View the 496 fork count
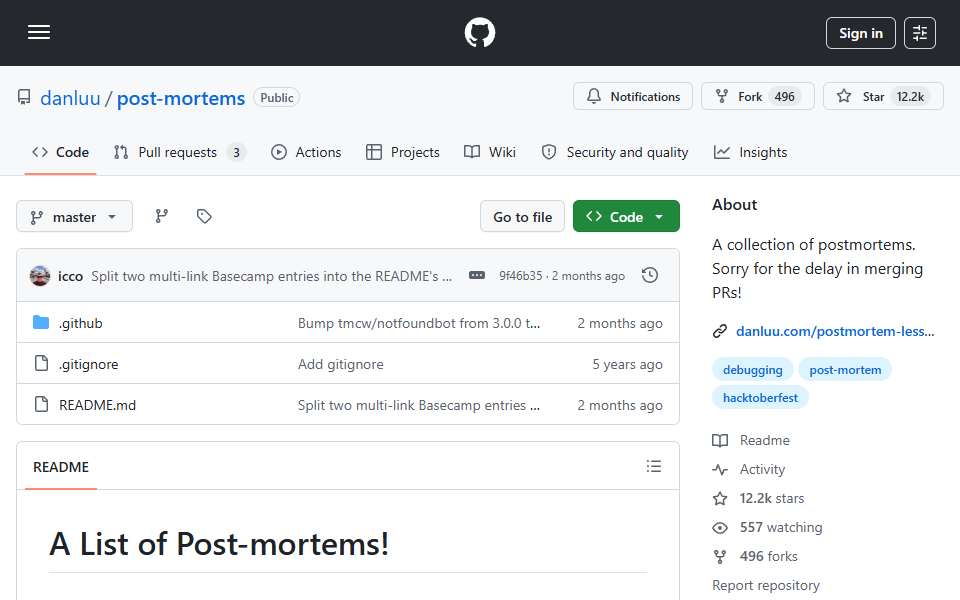The height and width of the screenshot is (600, 960). pos(784,97)
